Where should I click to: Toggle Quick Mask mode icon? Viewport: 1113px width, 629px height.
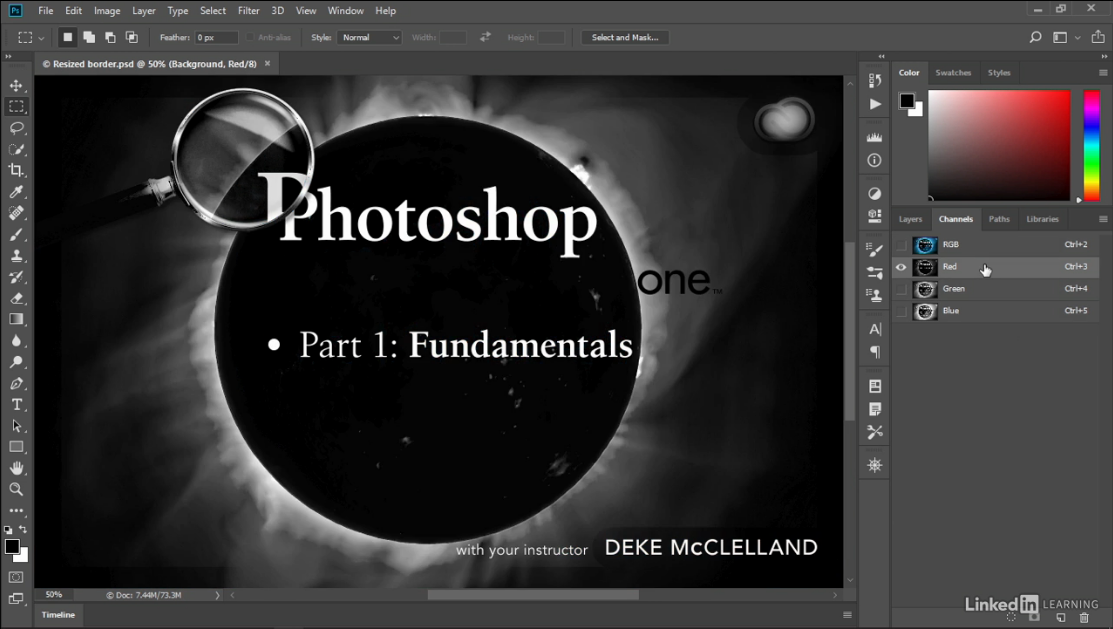tap(16, 577)
